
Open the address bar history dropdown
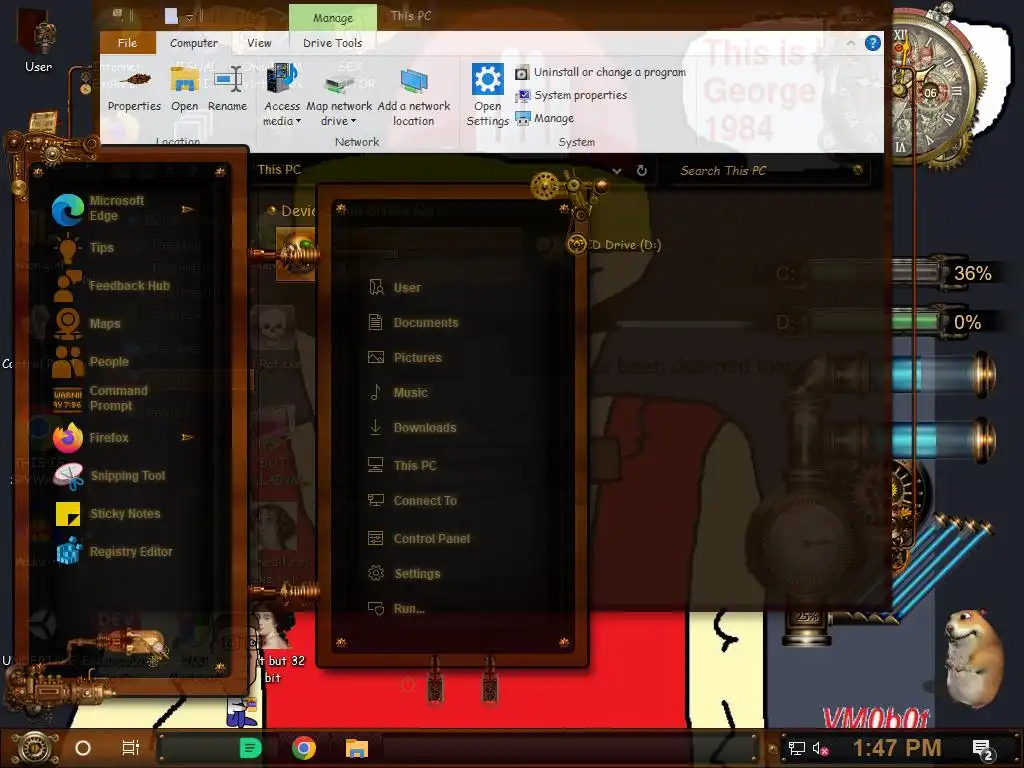616,170
